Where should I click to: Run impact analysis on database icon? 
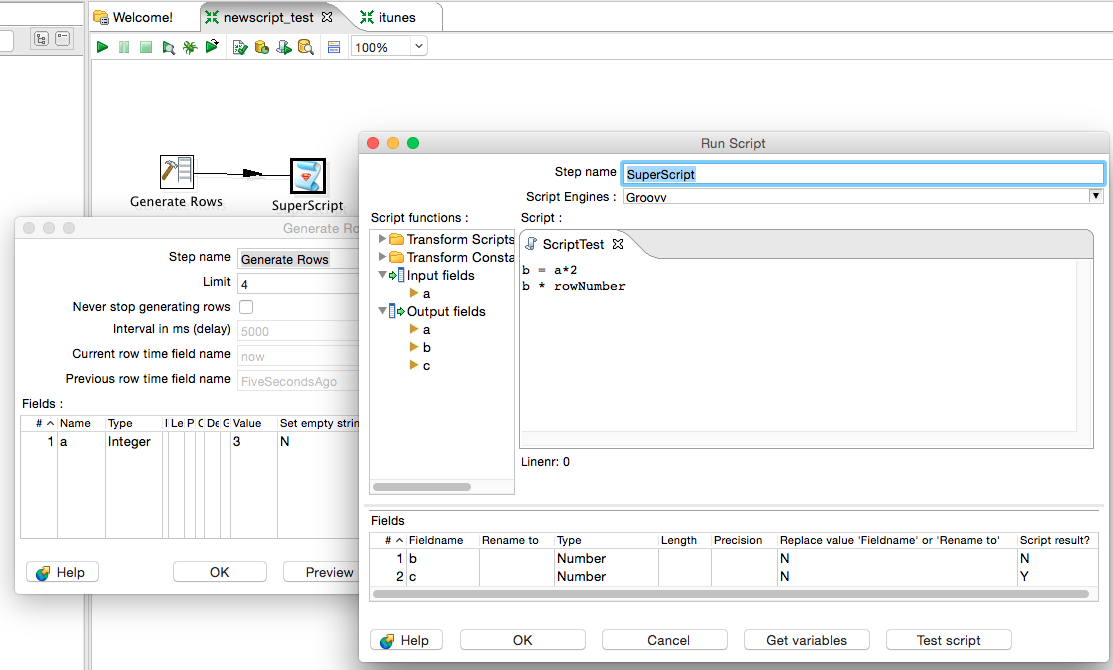point(262,47)
